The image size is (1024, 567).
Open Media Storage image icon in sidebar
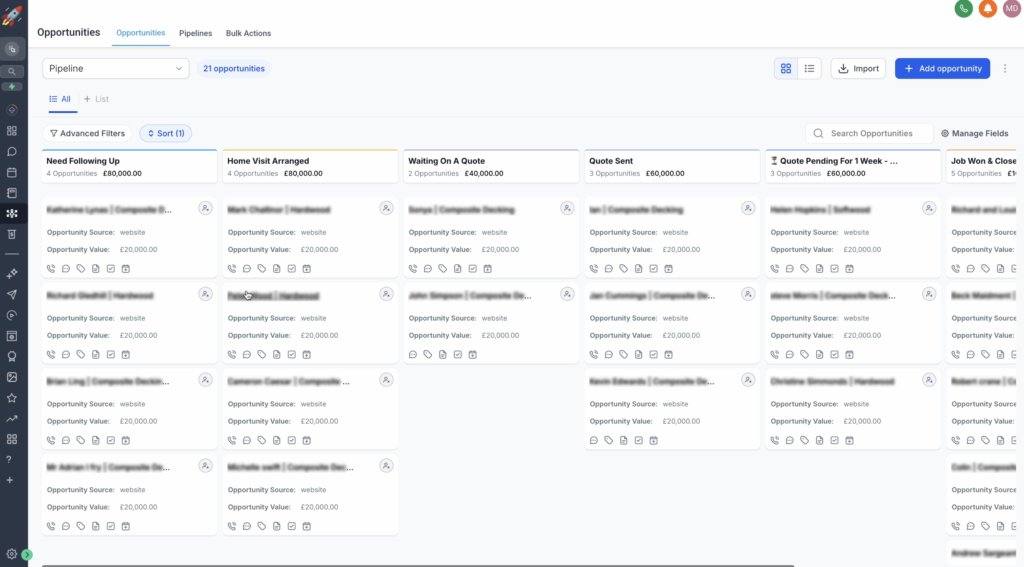tap(12, 377)
